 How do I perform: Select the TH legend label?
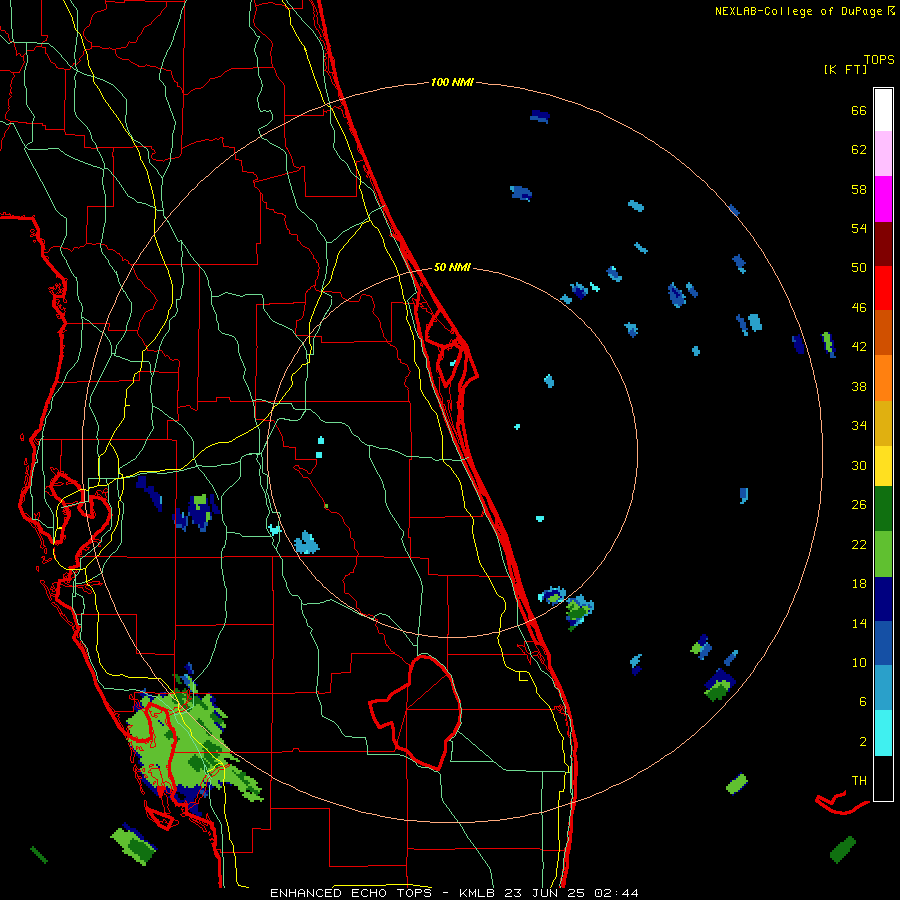pyautogui.click(x=859, y=781)
